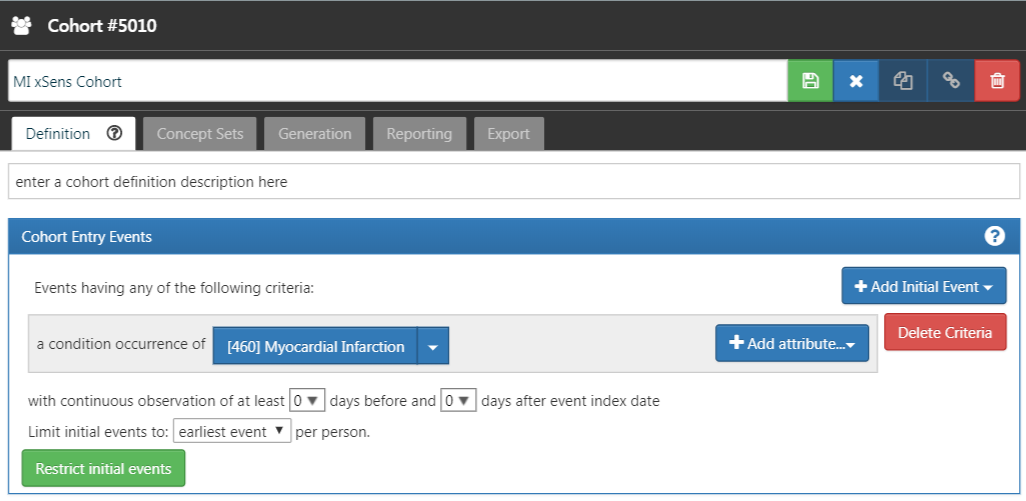The height and width of the screenshot is (501, 1026).
Task: Expand the Add attribute menu
Action: [x=792, y=343]
